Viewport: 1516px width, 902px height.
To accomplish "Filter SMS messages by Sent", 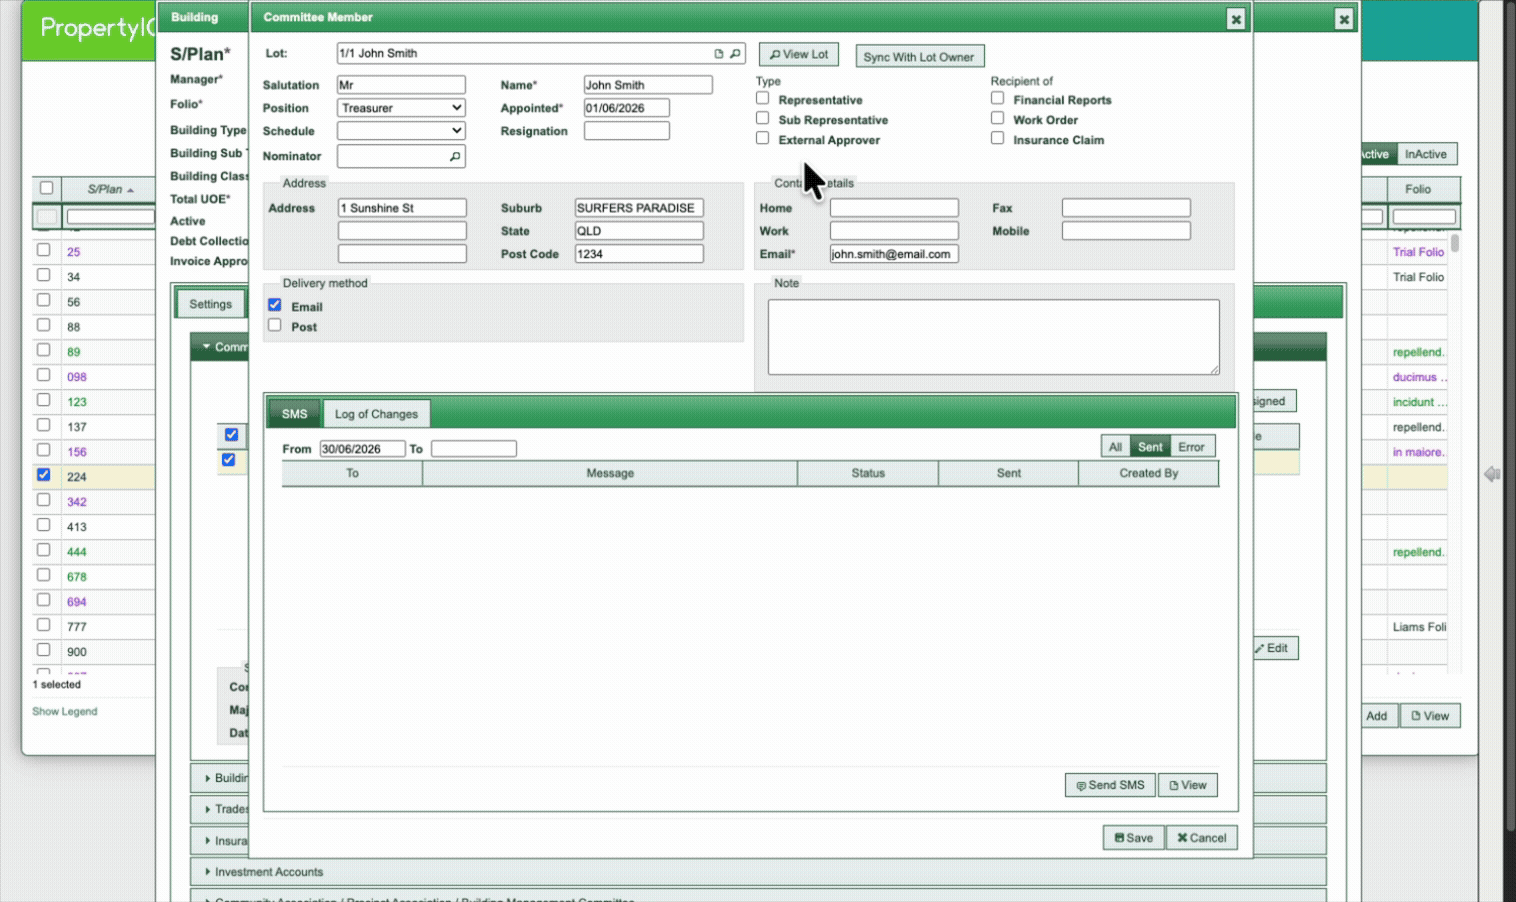I will click(x=1150, y=447).
